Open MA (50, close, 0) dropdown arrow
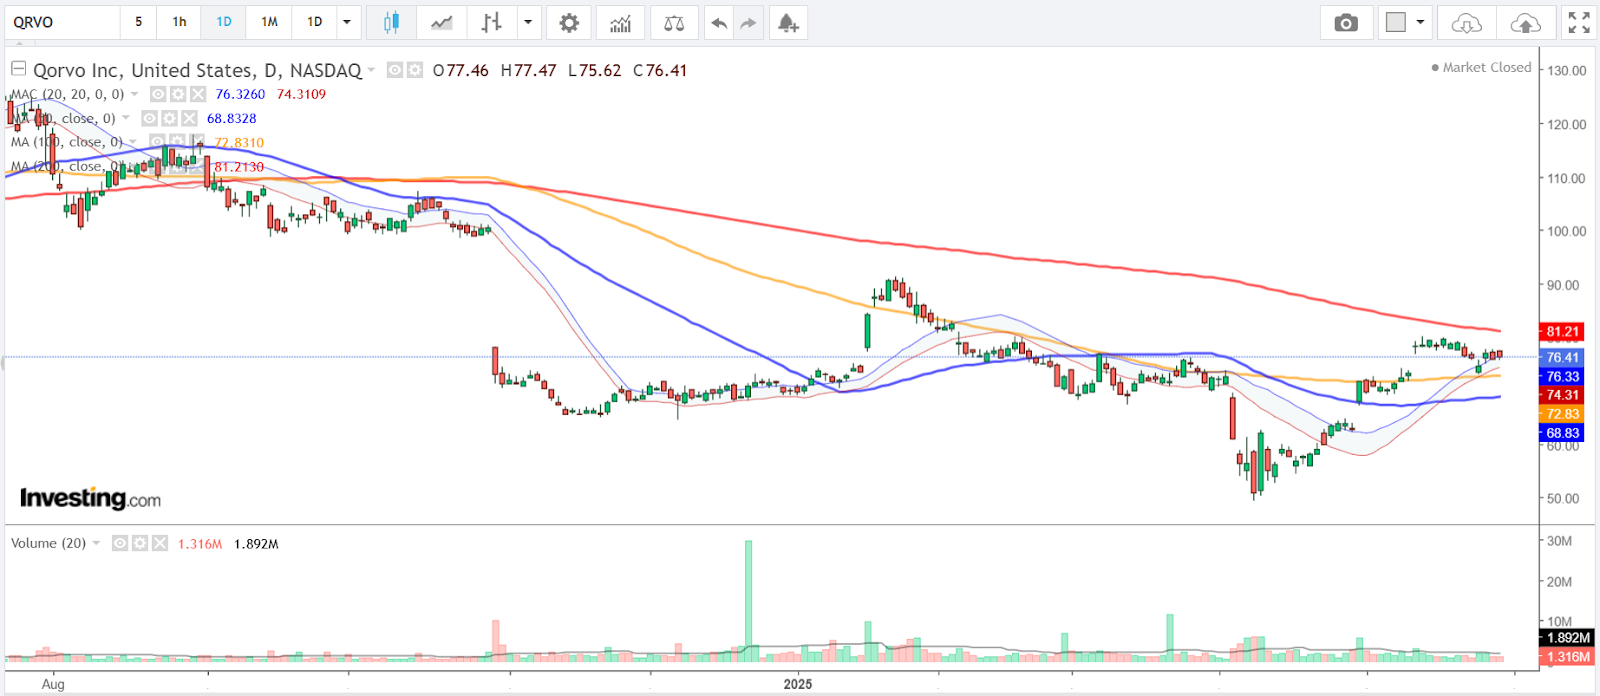1600x696 pixels. 125,118
